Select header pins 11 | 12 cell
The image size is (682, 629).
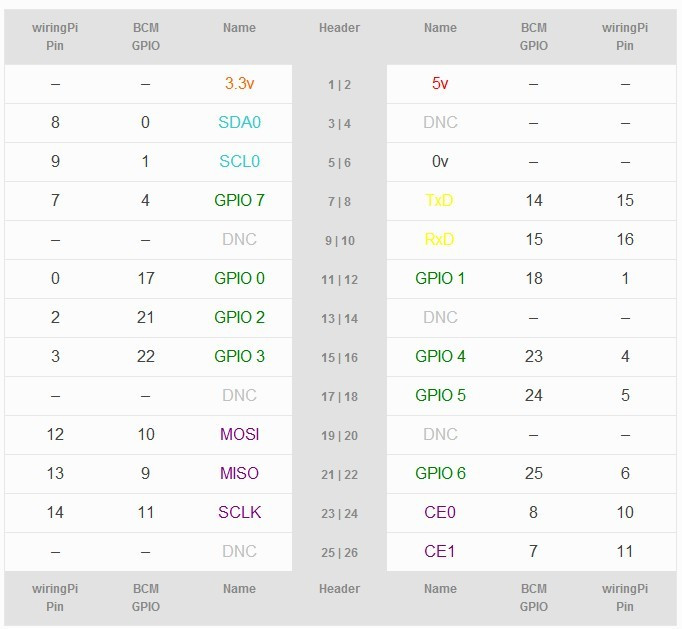(x=339, y=279)
